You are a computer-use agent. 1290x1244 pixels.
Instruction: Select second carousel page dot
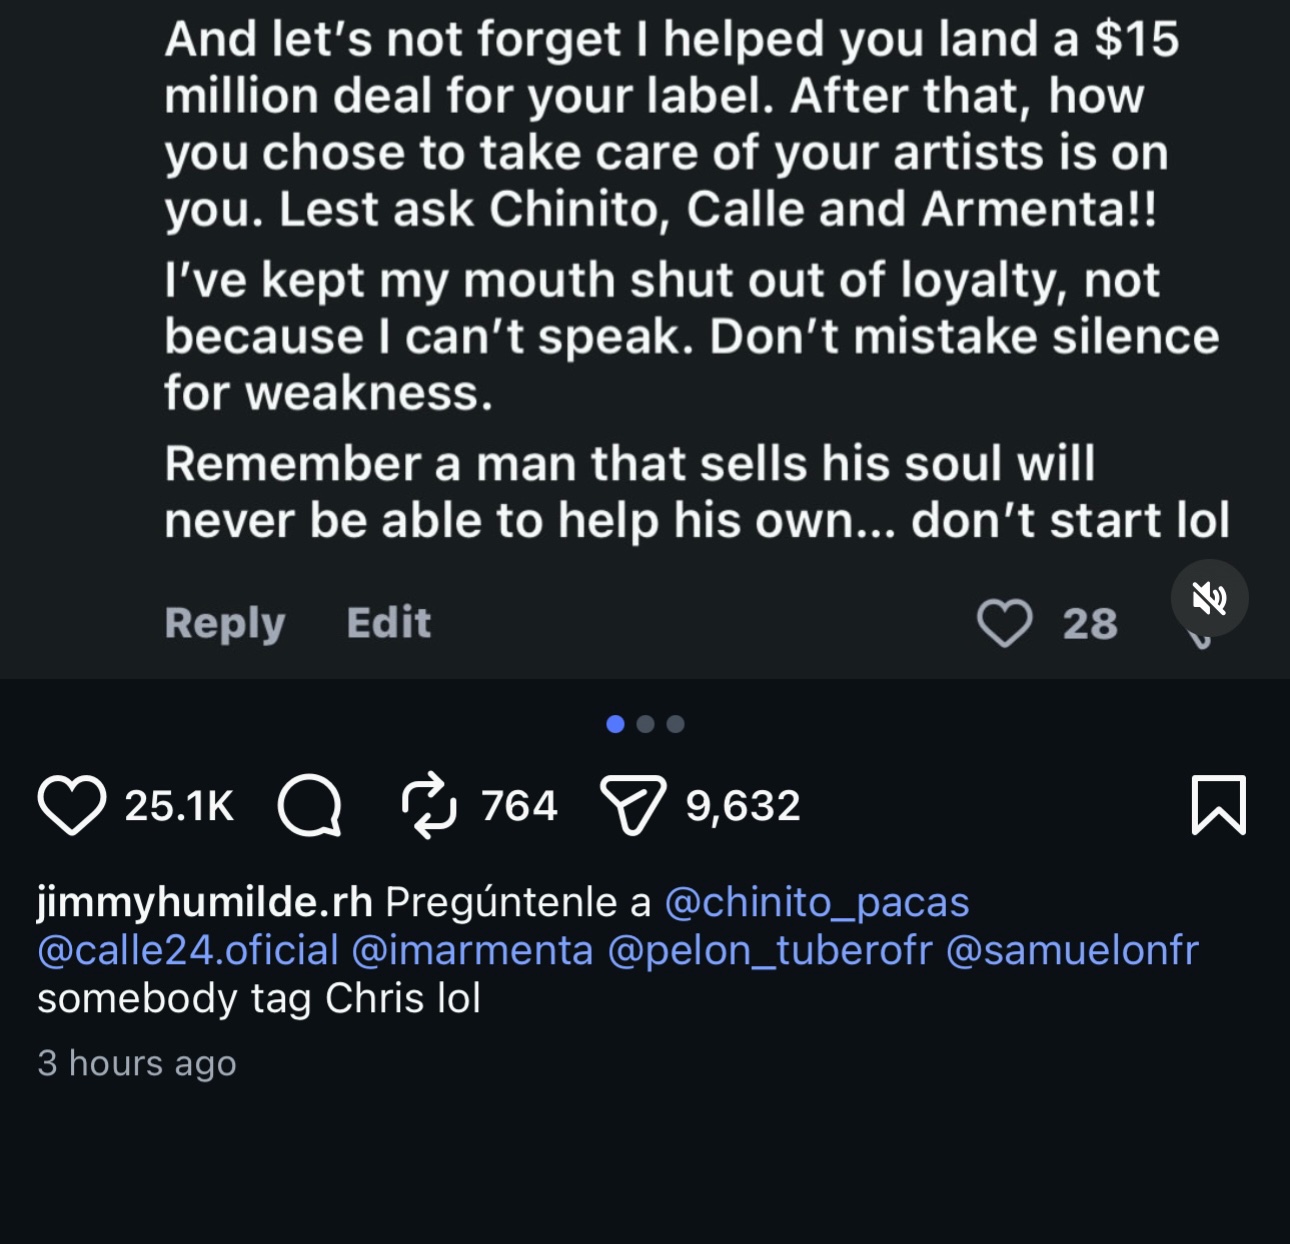click(646, 724)
